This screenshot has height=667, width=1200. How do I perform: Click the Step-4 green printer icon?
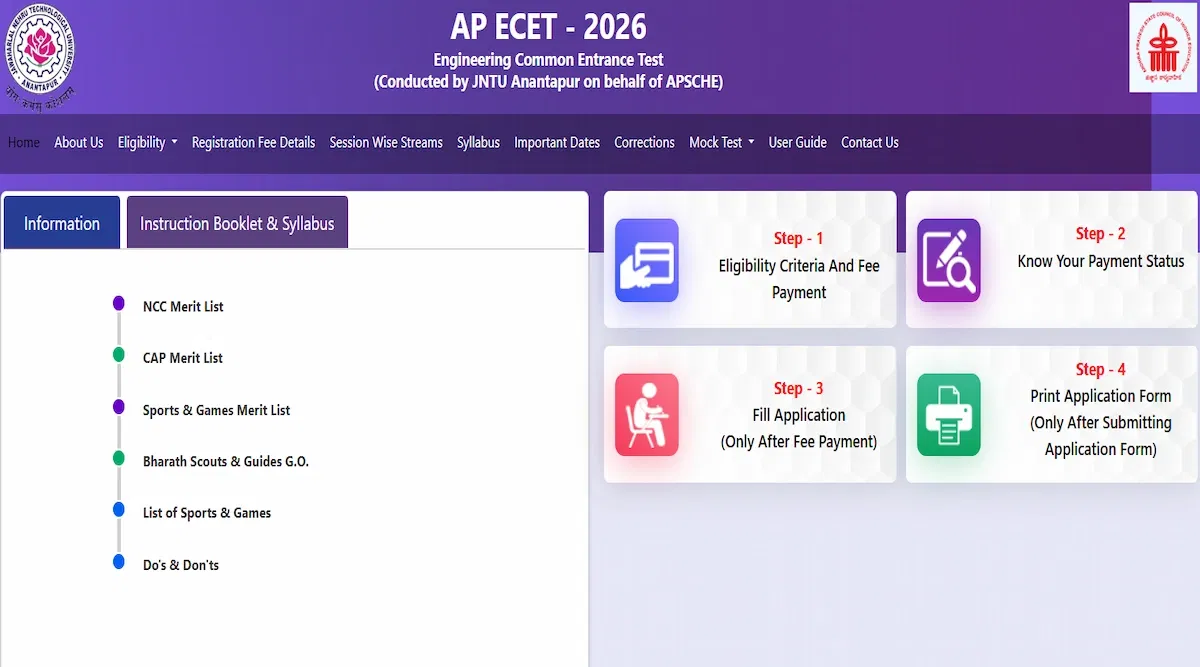948,414
